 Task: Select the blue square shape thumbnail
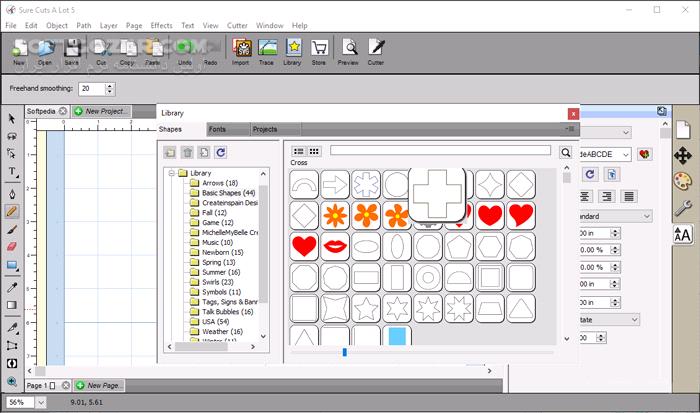(x=397, y=336)
